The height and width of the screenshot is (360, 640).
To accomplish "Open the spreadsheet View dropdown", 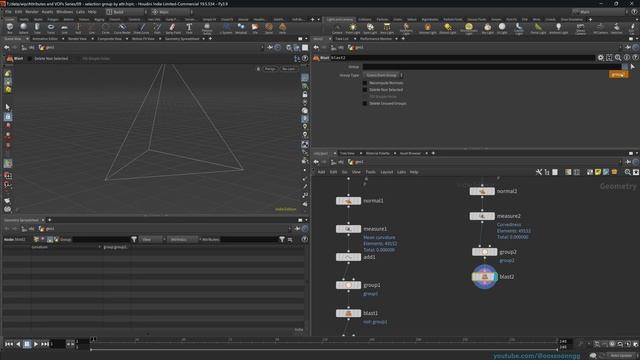I will [152, 240].
